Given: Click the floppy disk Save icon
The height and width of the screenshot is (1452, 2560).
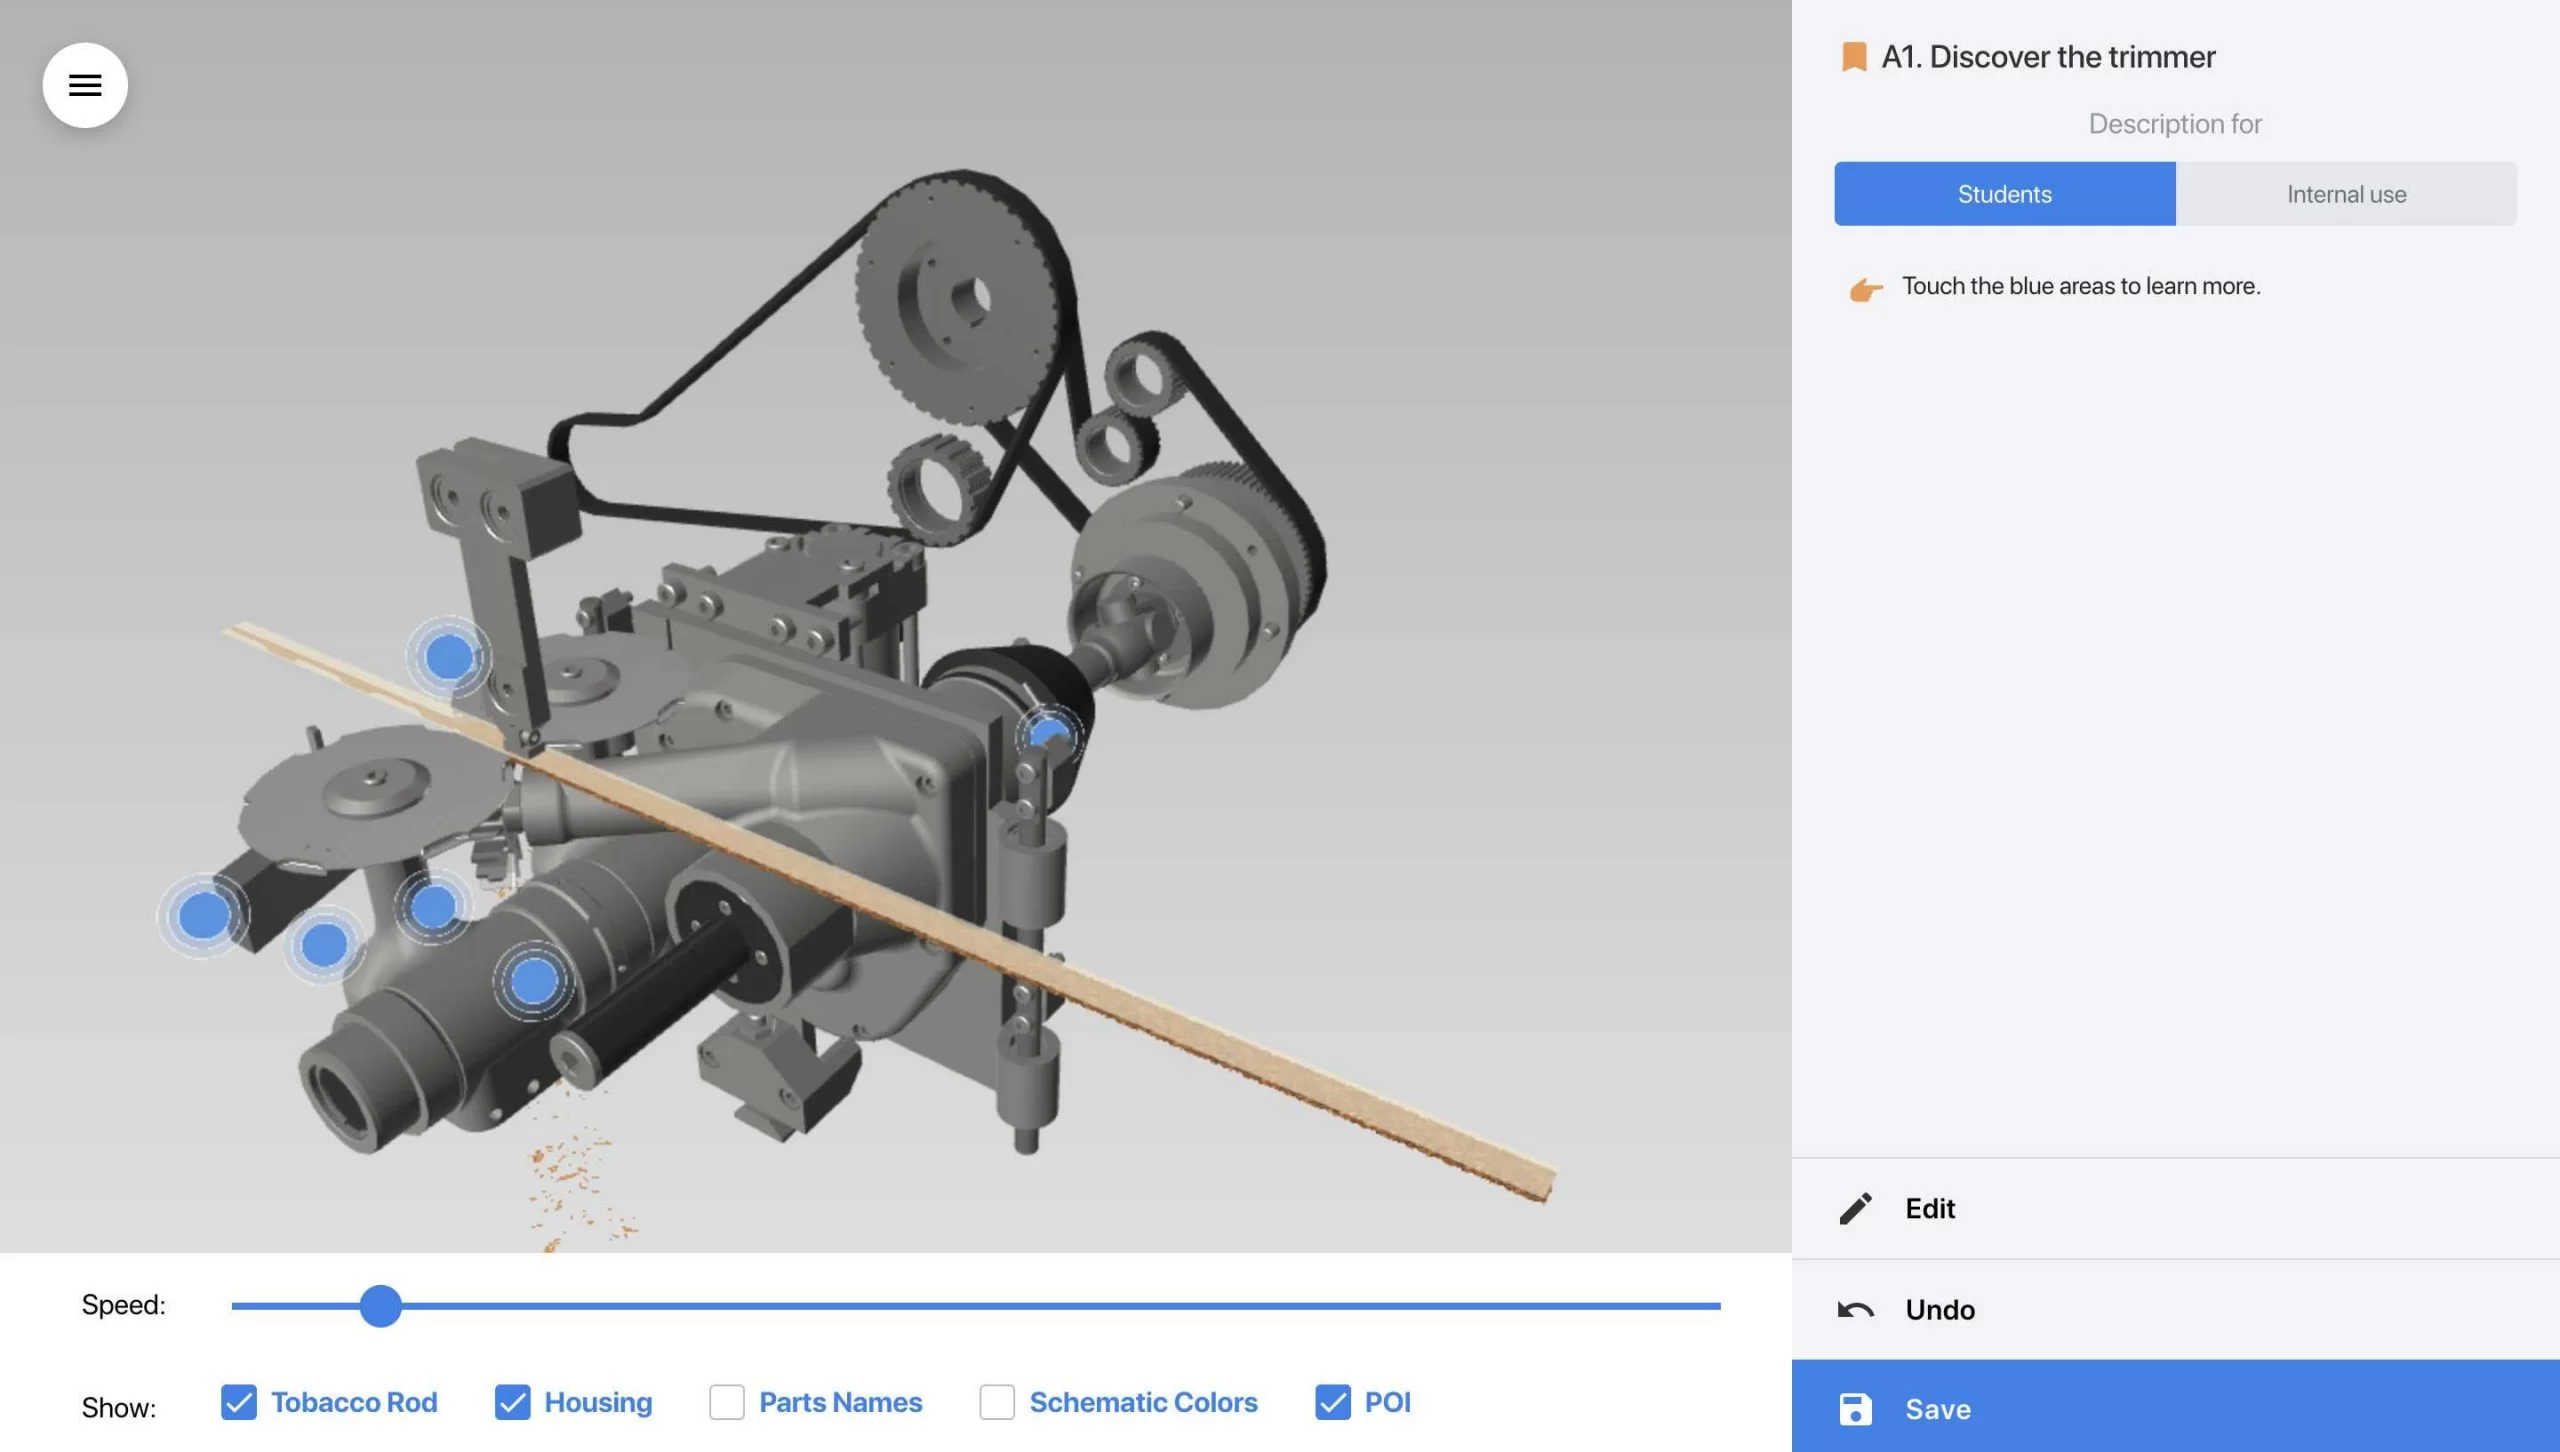Looking at the screenshot, I should tap(1855, 1409).
